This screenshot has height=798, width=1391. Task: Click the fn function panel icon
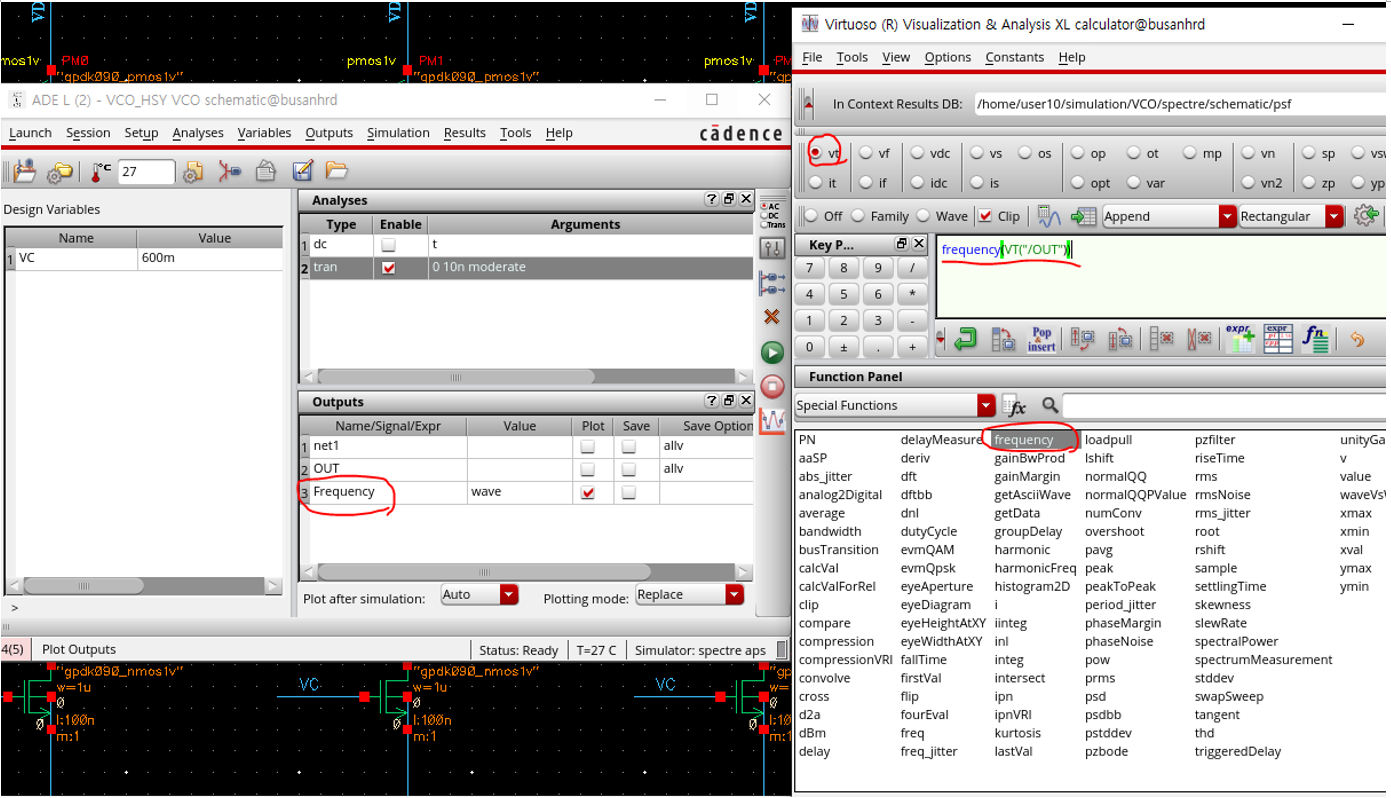(1315, 339)
